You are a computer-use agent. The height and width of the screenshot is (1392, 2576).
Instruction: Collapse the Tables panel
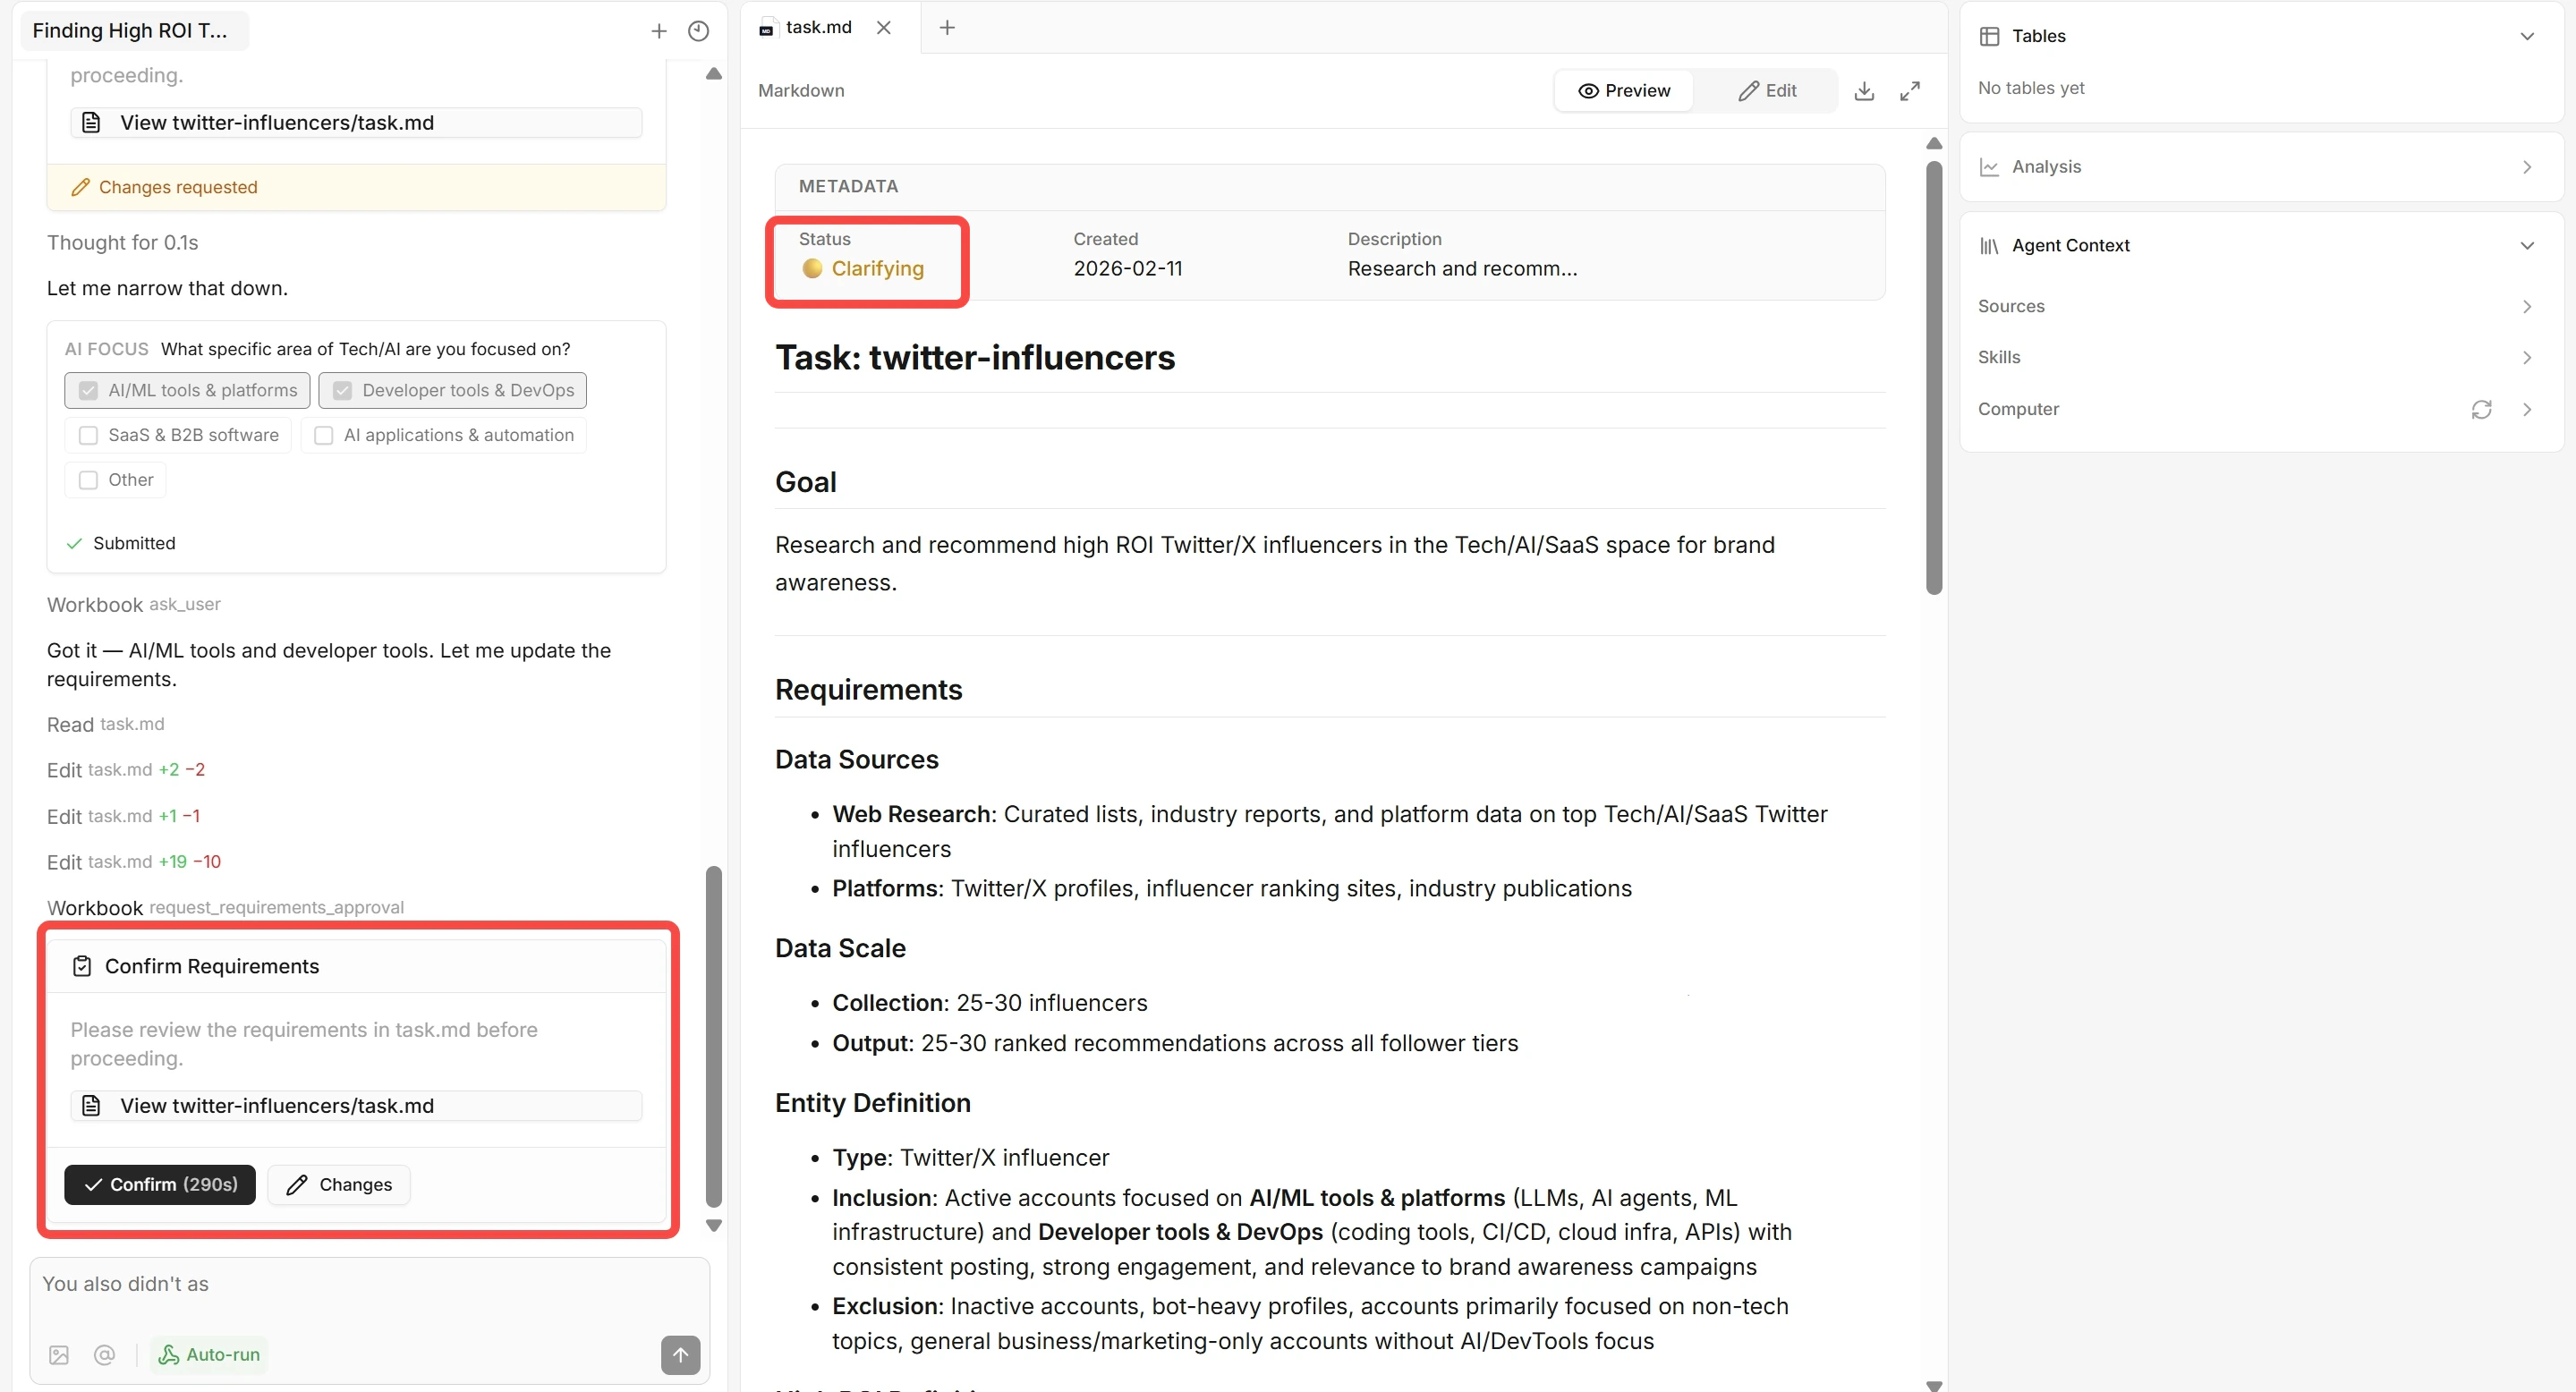2526,36
